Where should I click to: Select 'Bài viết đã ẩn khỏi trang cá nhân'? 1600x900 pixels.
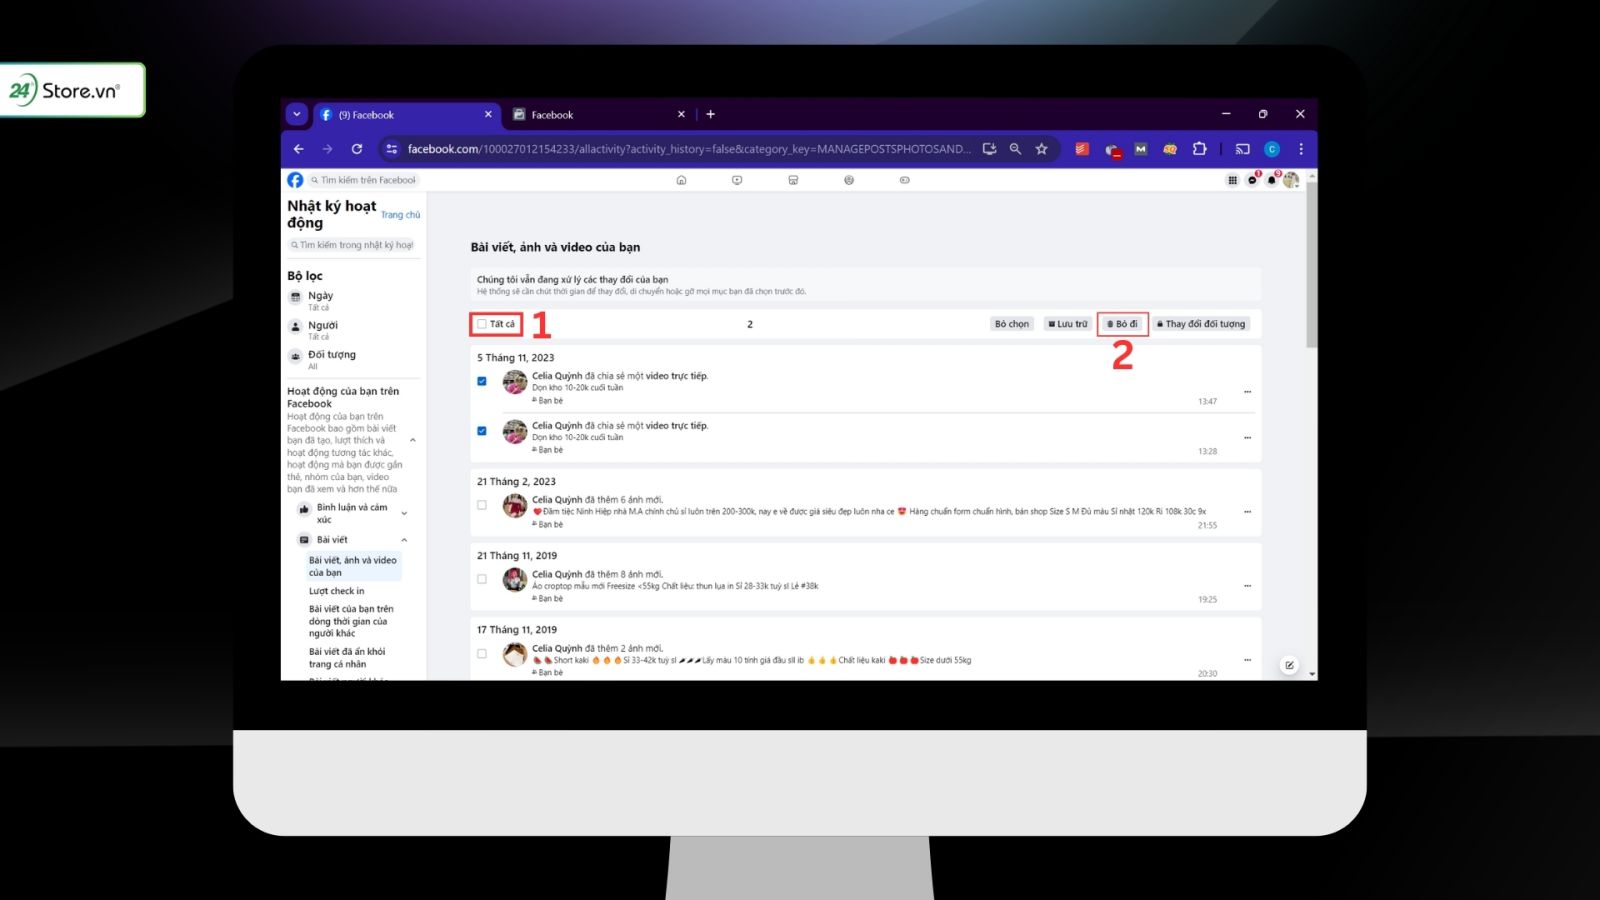pyautogui.click(x=347, y=658)
